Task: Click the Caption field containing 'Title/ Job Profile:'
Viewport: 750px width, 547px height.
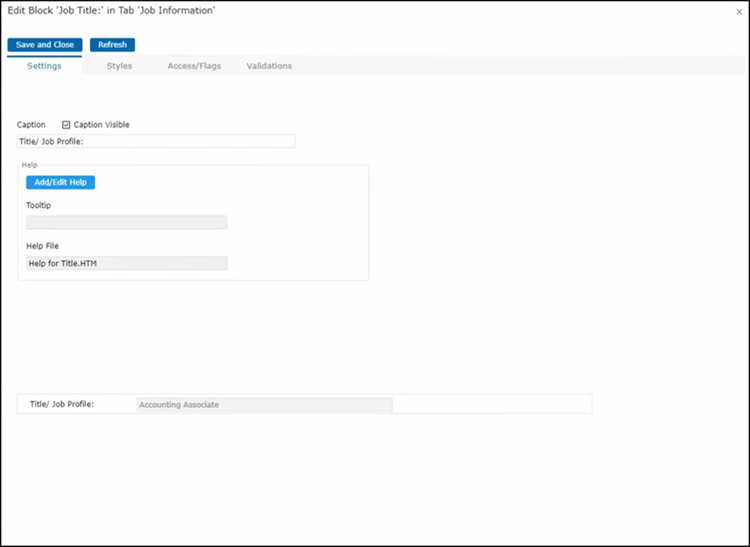Action: pos(156,142)
